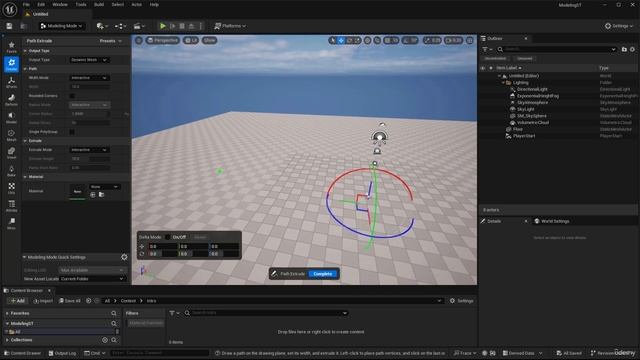Viewport: 640px width, 360px height.
Task: Click the green Play button
Action: coord(163,26)
